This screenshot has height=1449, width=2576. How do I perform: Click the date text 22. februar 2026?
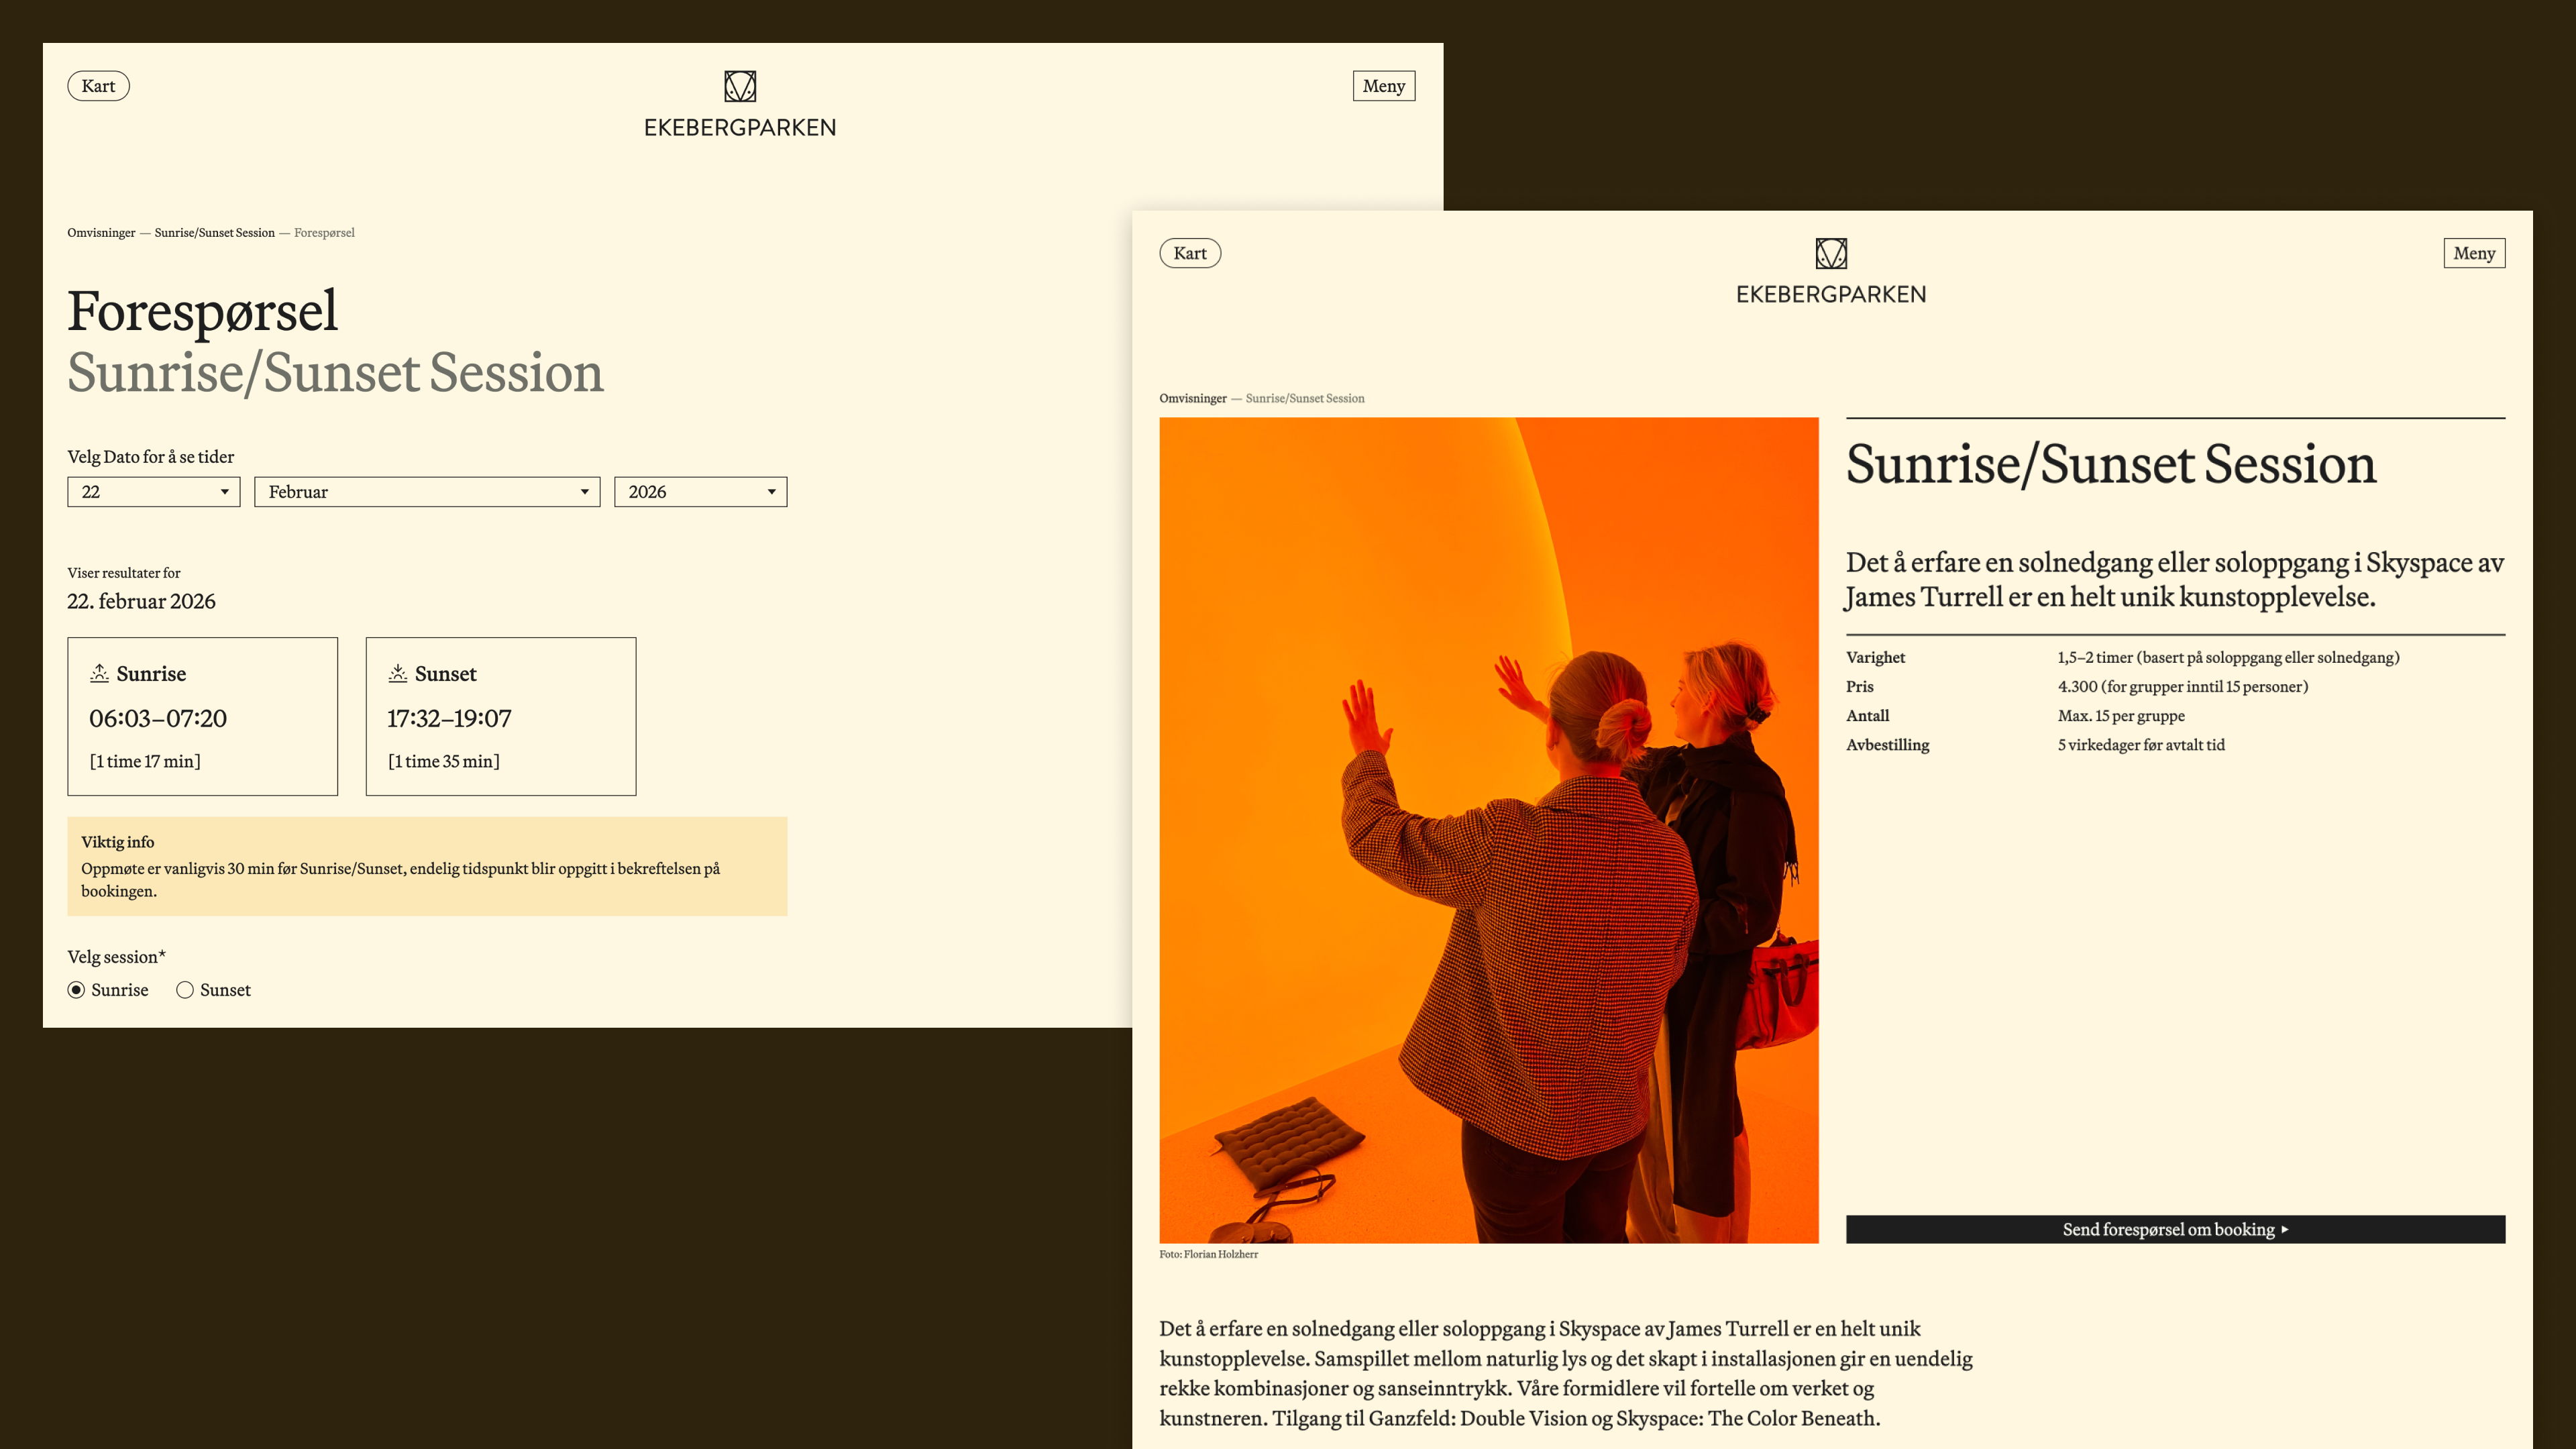141,601
